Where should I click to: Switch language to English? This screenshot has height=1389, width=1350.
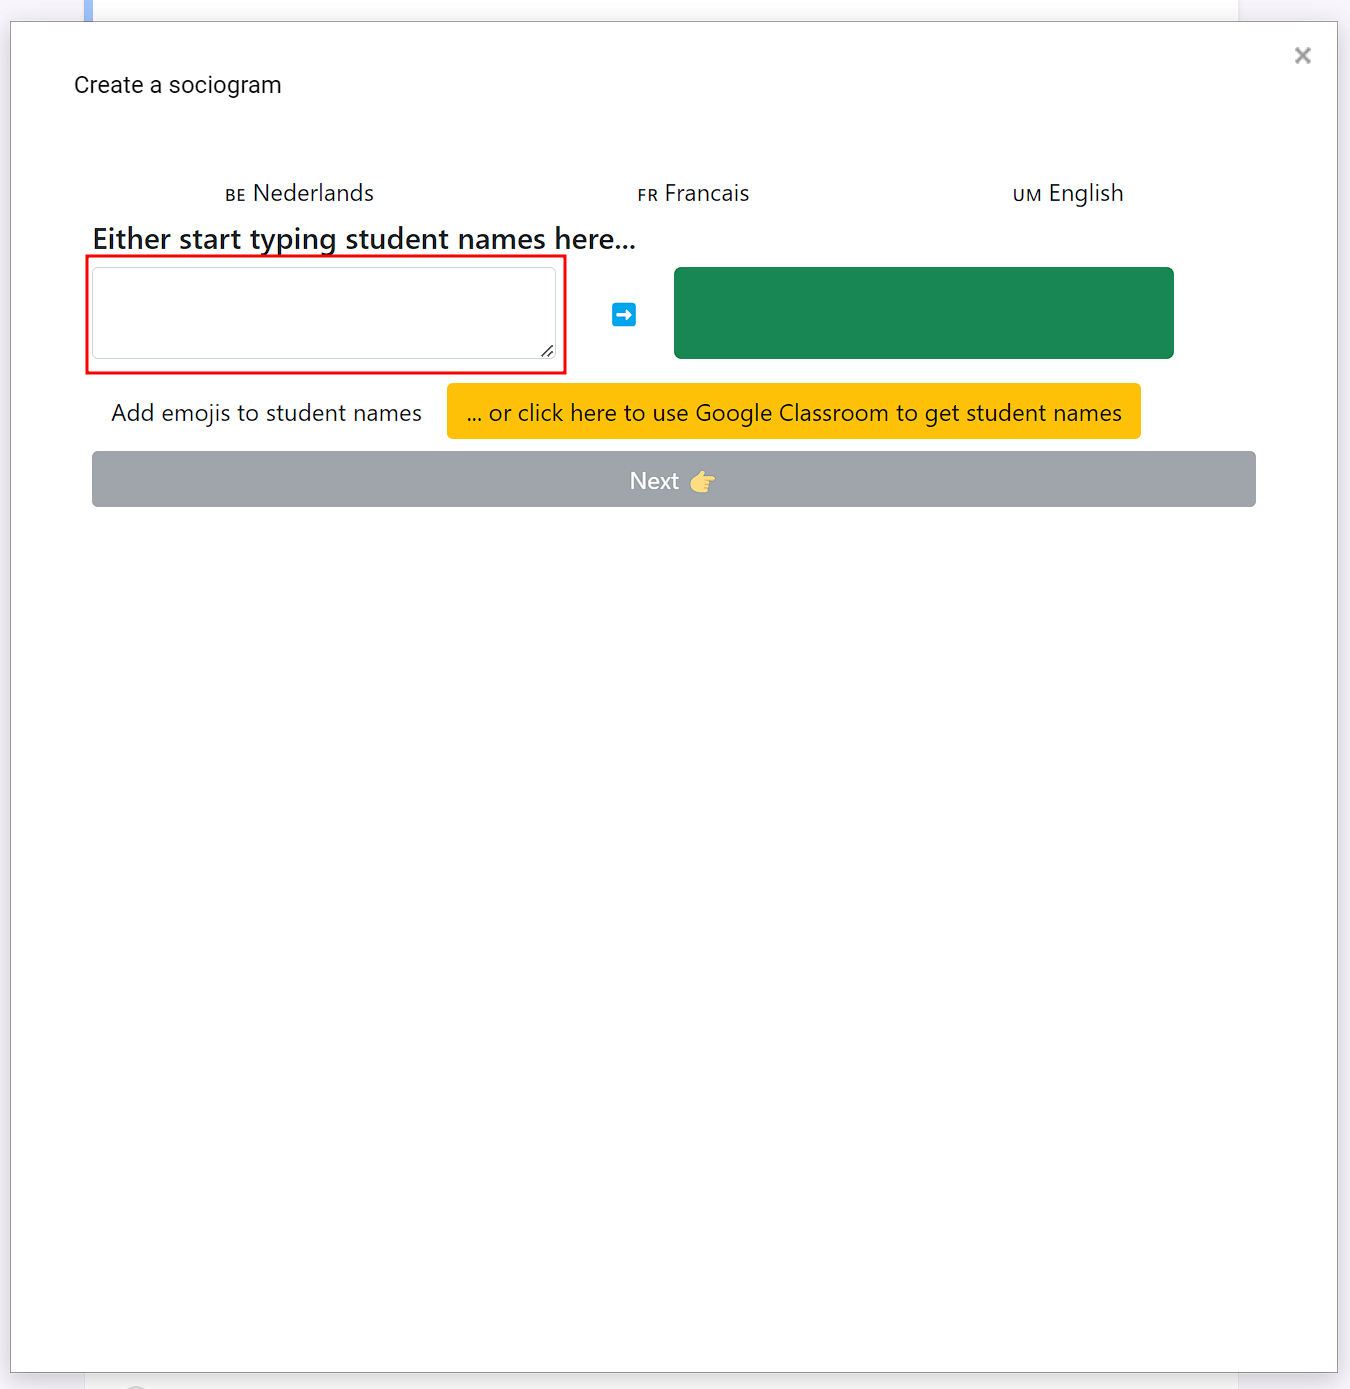[1085, 193]
